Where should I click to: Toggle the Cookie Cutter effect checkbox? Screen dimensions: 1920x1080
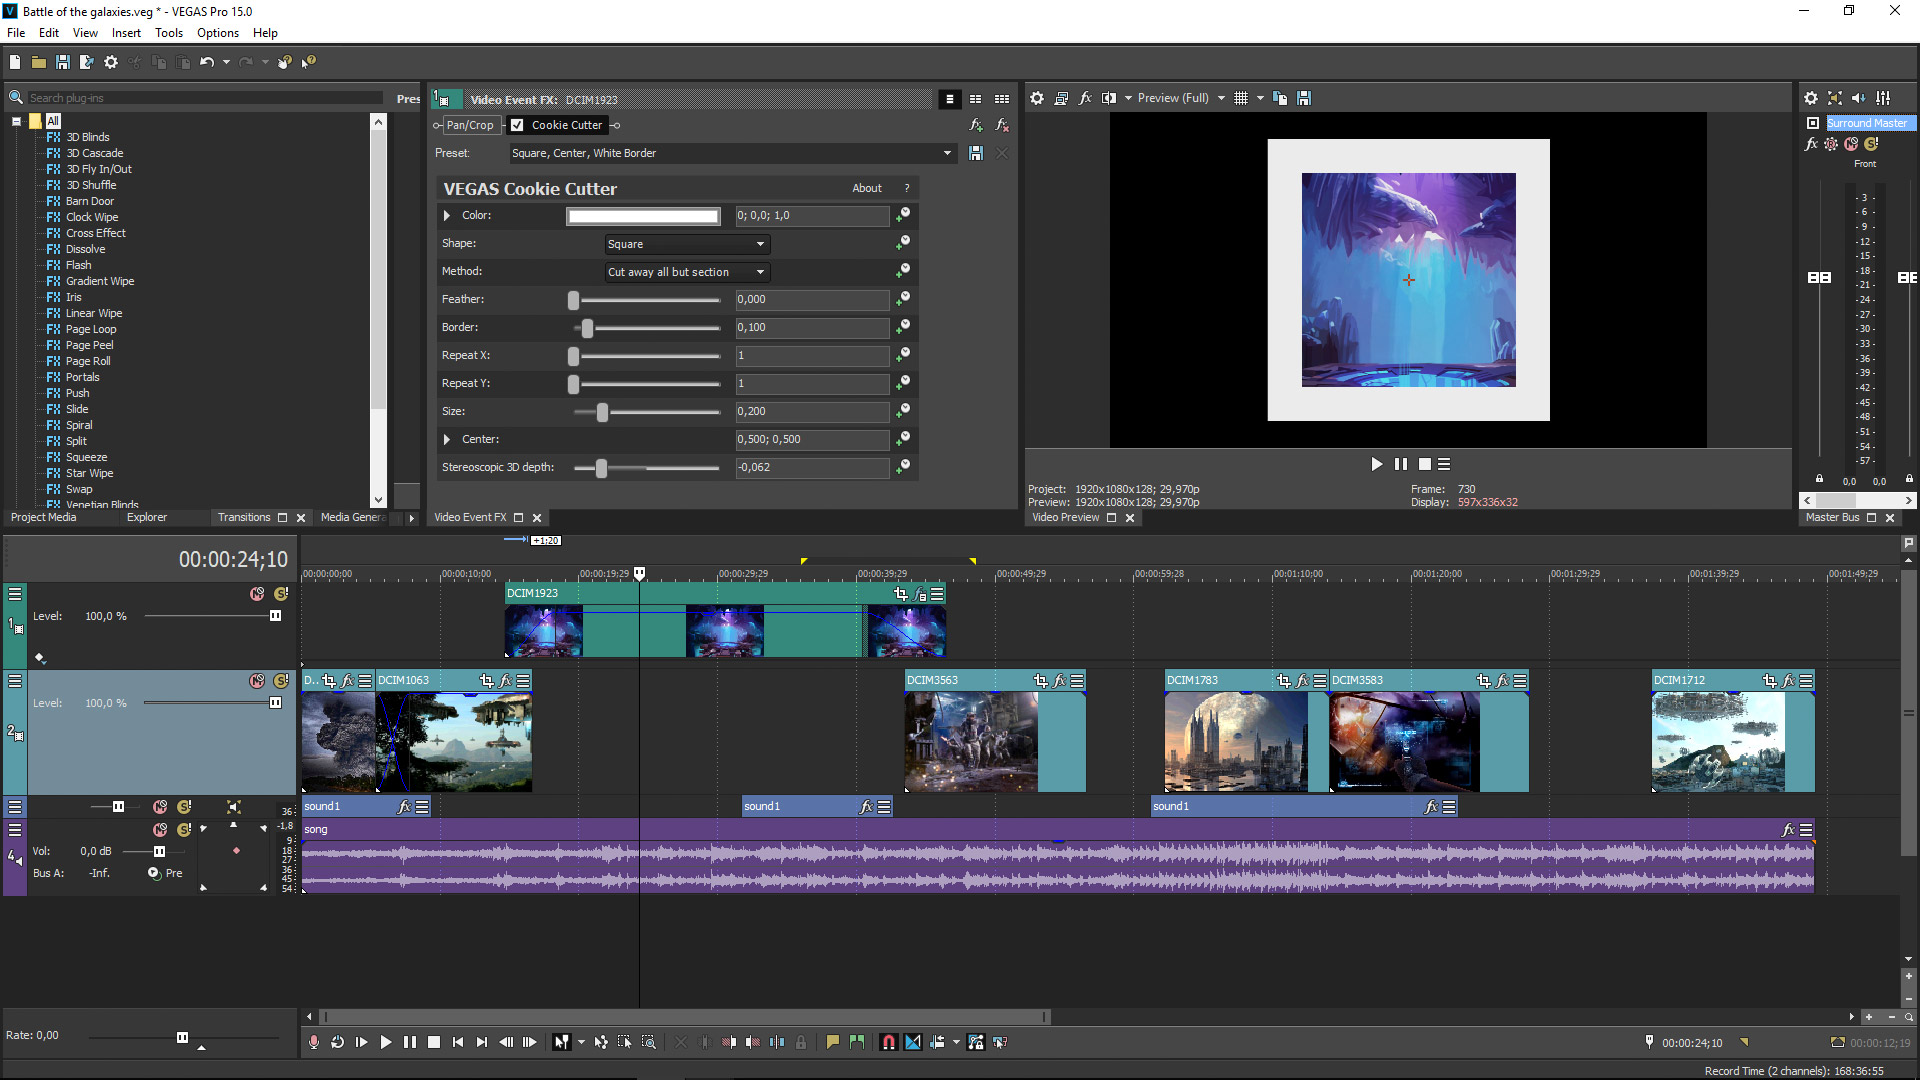pos(518,124)
